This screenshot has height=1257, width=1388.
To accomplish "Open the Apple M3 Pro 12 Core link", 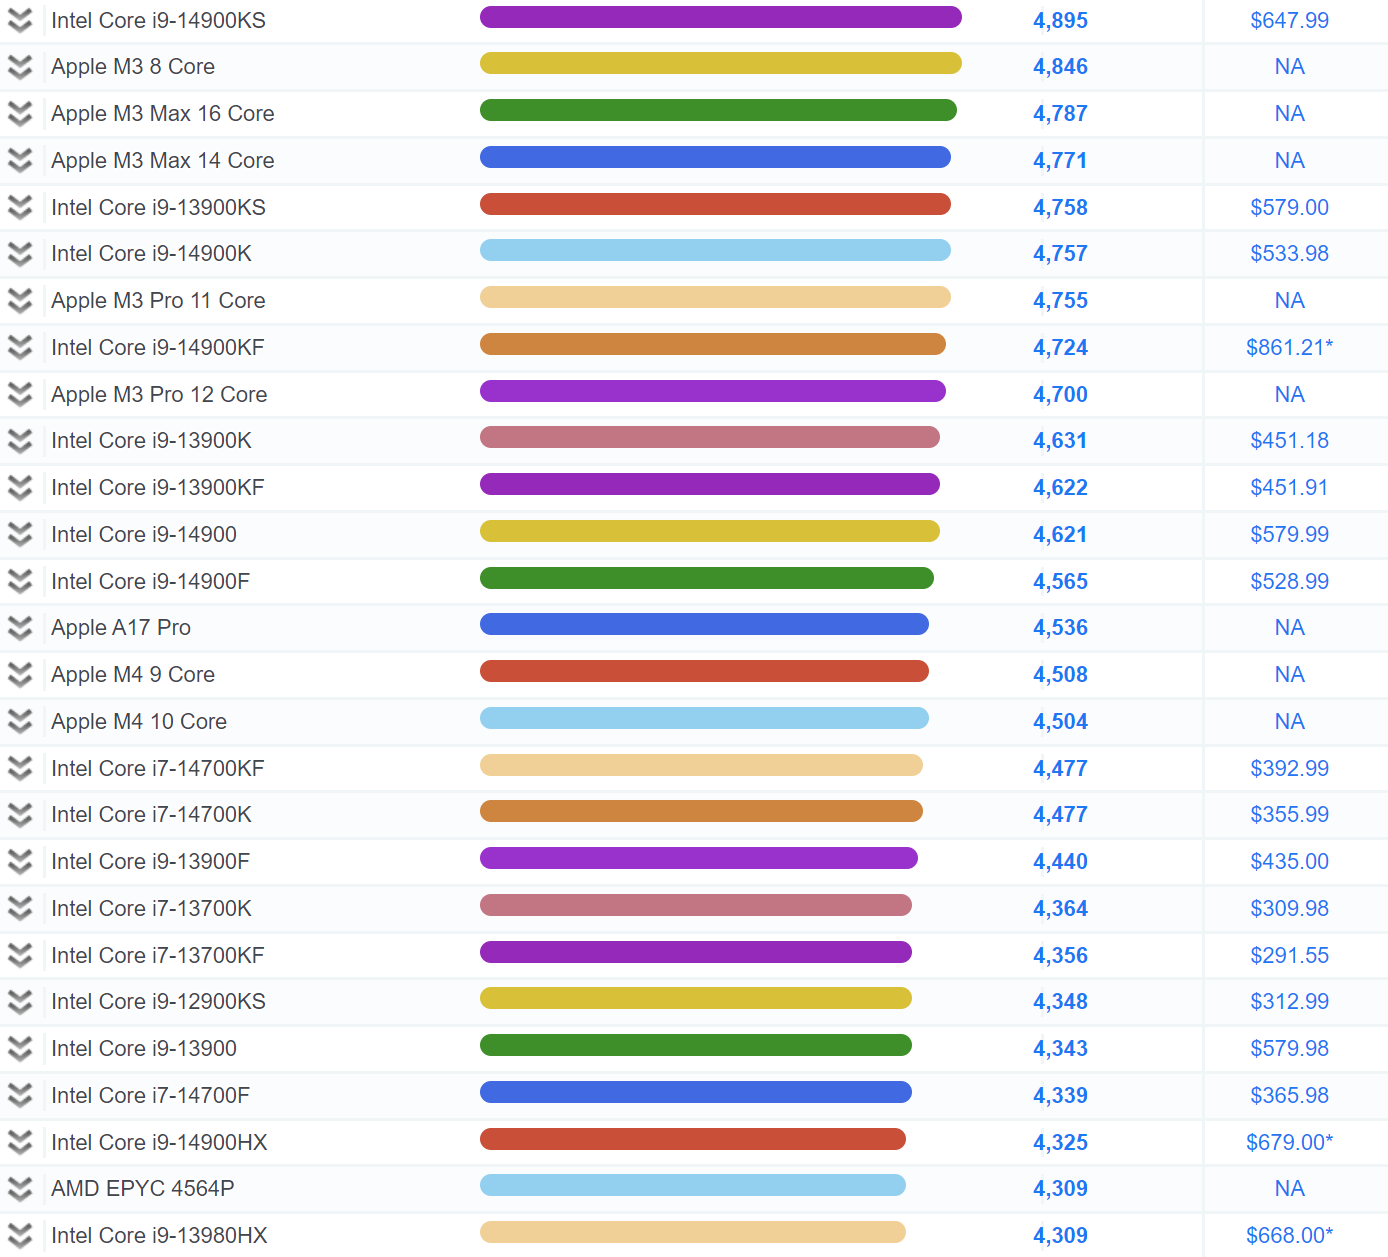I will coord(159,394).
